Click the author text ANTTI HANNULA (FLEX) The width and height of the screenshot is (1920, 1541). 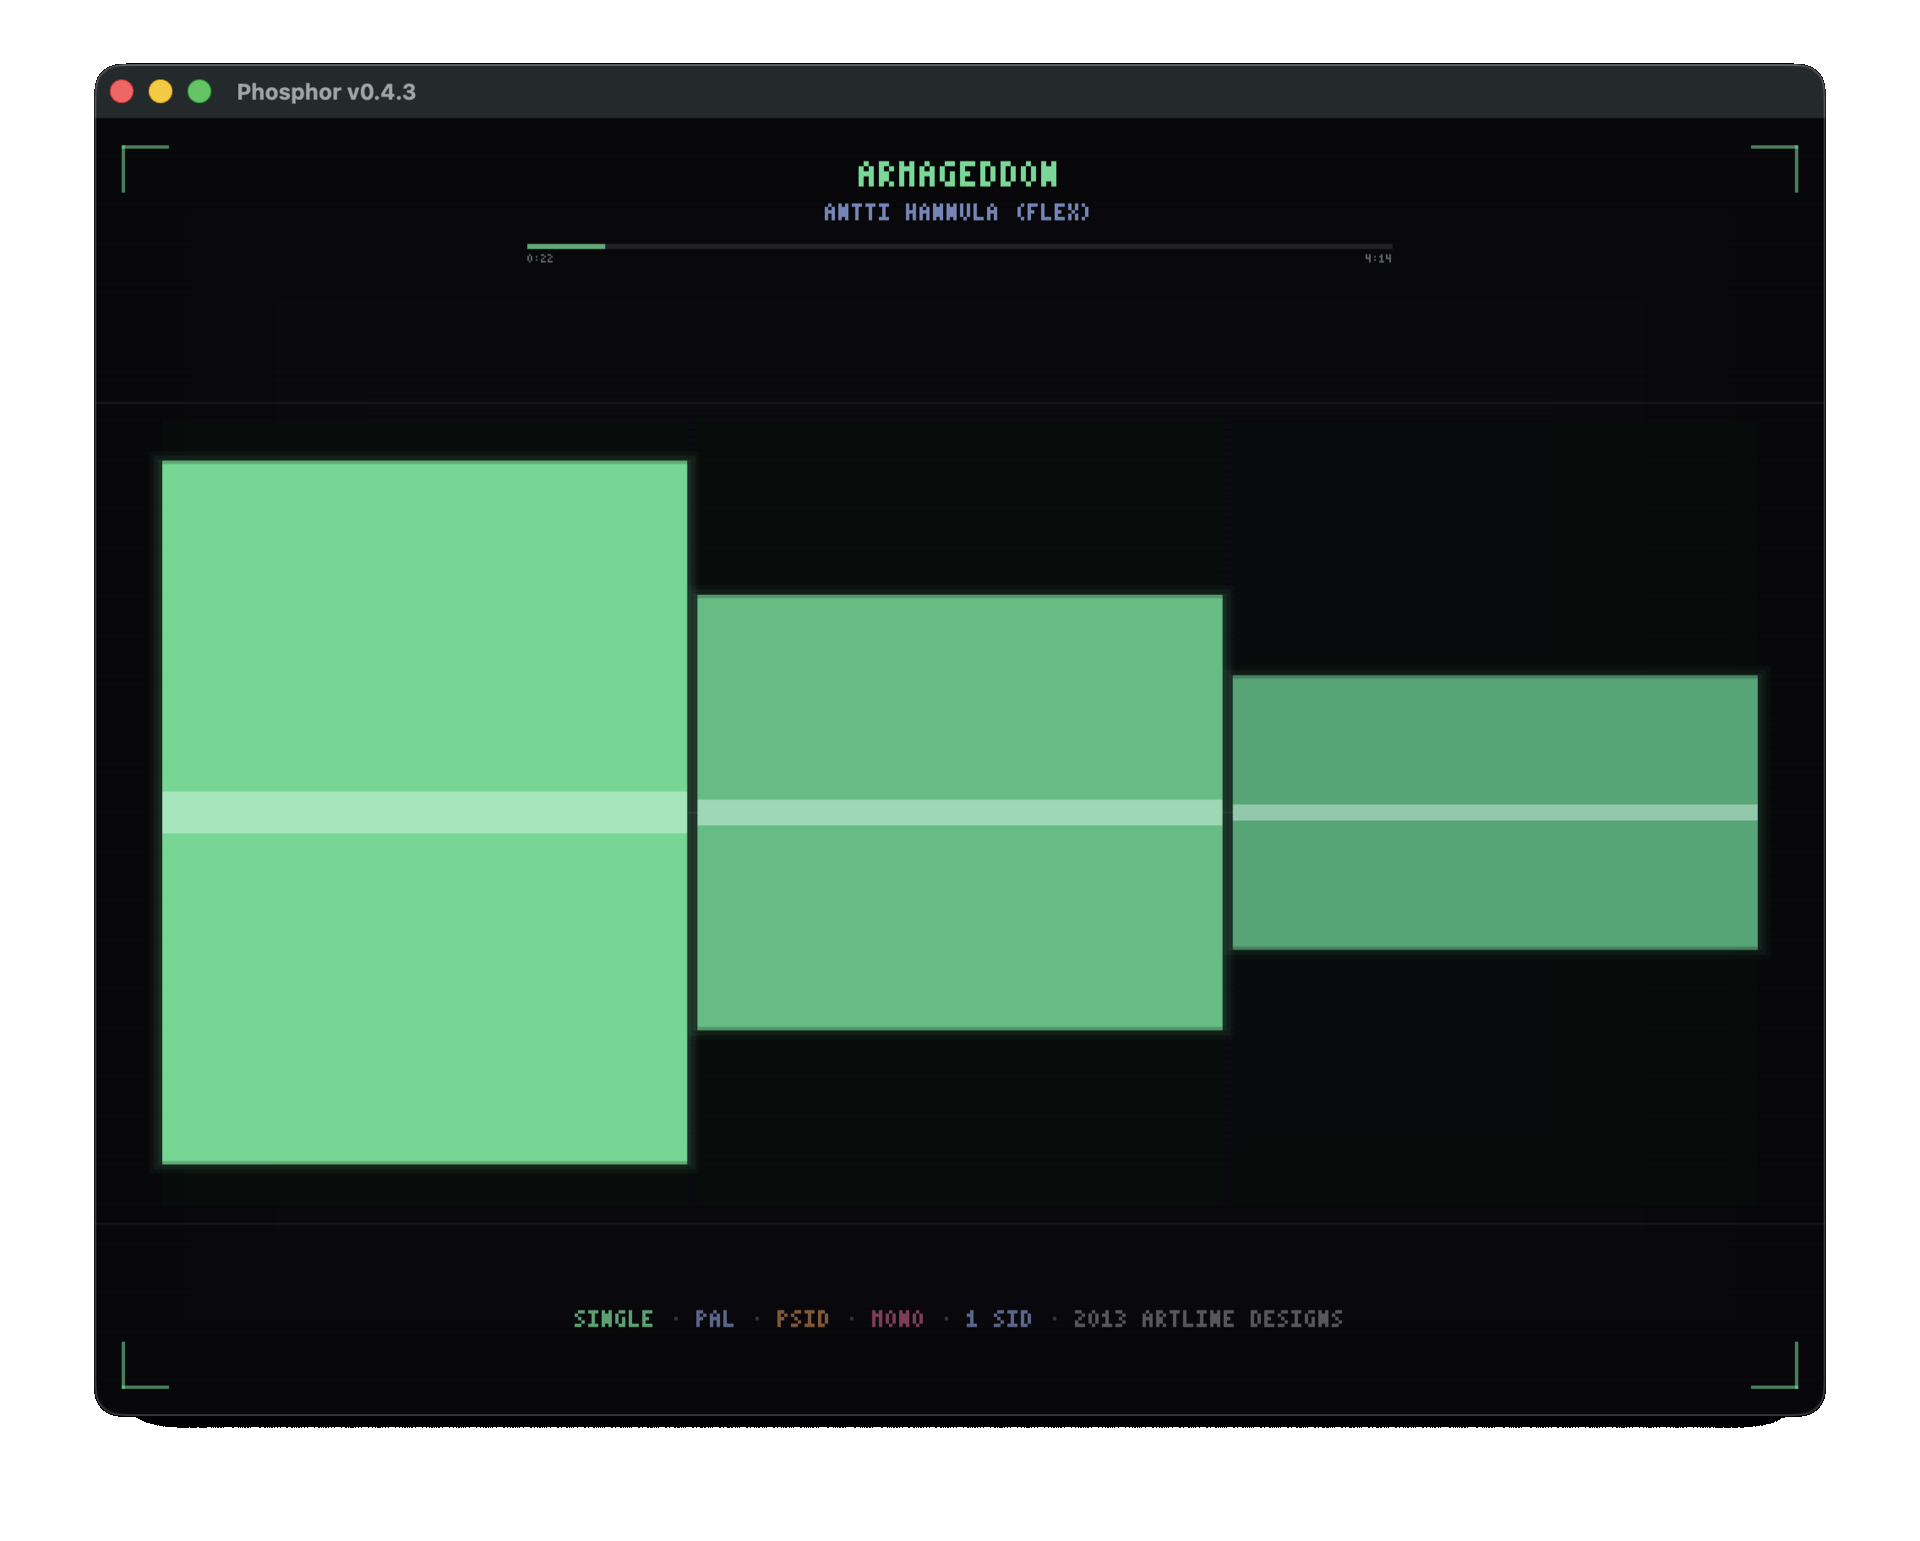pos(956,212)
